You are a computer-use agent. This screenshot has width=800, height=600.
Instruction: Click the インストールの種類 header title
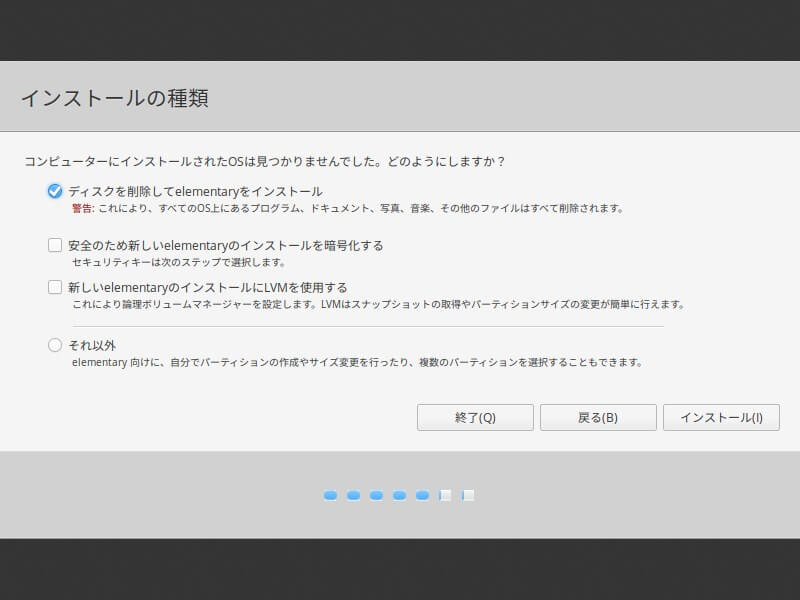coord(114,98)
